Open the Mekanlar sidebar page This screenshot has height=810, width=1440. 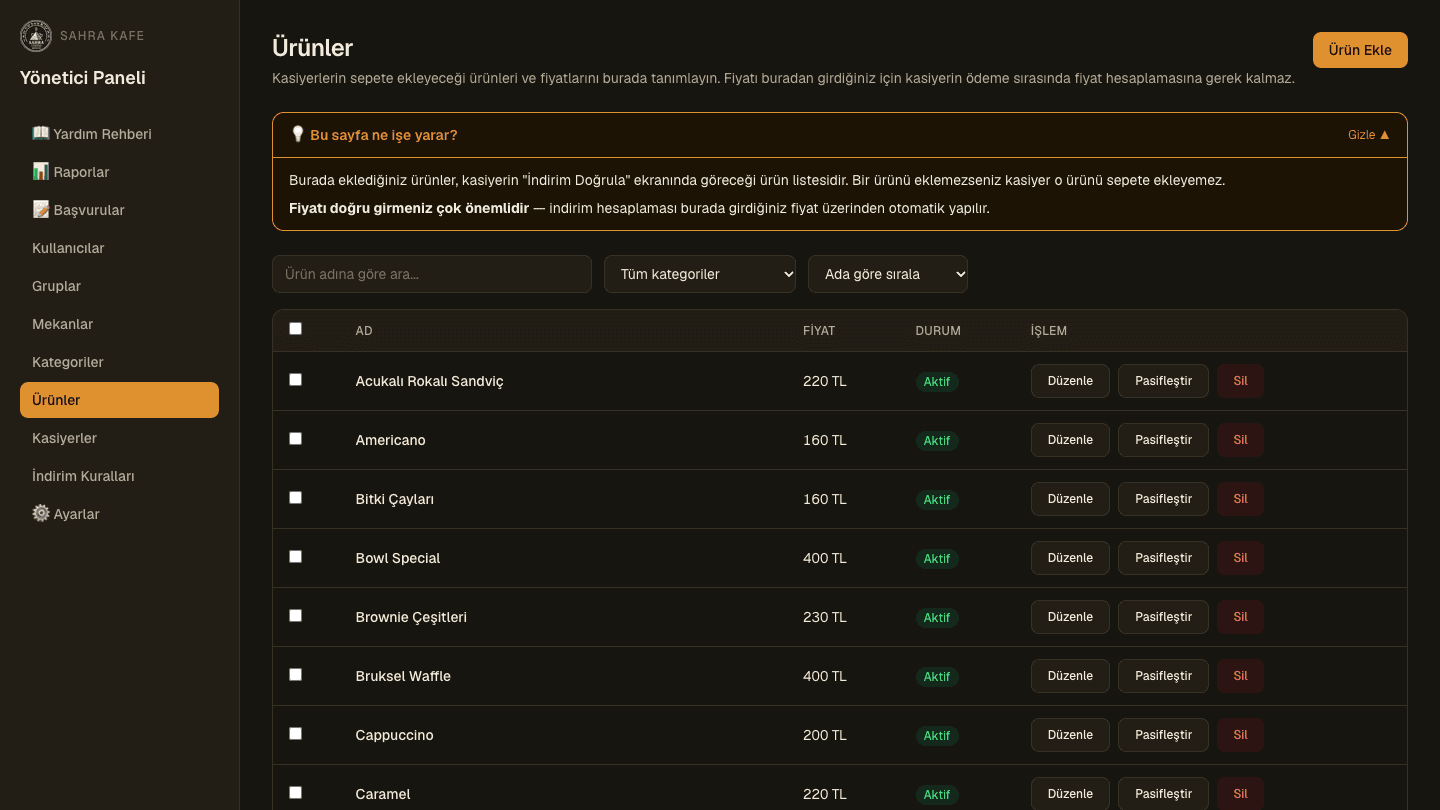pyautogui.click(x=119, y=324)
